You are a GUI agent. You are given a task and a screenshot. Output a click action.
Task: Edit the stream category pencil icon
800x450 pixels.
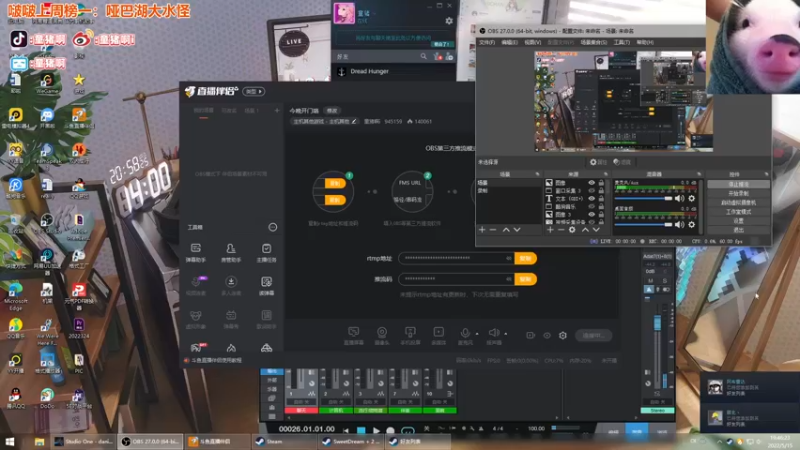pyautogui.click(x=354, y=121)
